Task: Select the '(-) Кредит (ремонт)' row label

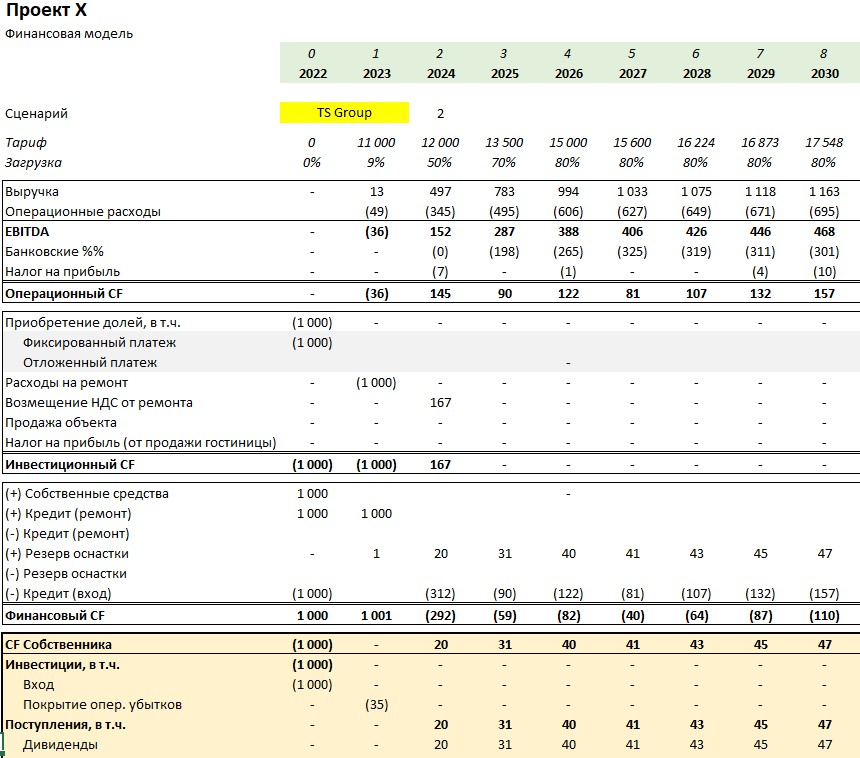Action: point(67,534)
